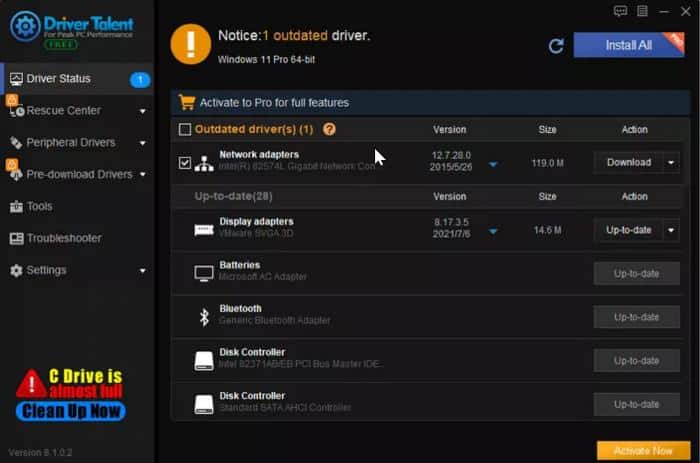Open Network adapters version dropdown
Screen dimensions: 700x463
493,165
